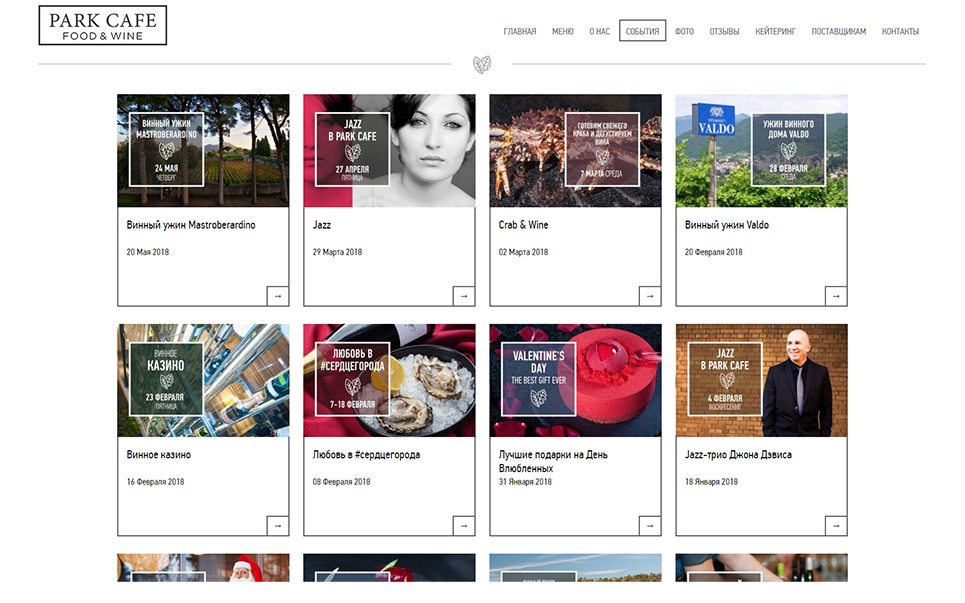Open the arrow on День Влюбленных card
The width and height of the screenshot is (965, 603).
(x=650, y=526)
